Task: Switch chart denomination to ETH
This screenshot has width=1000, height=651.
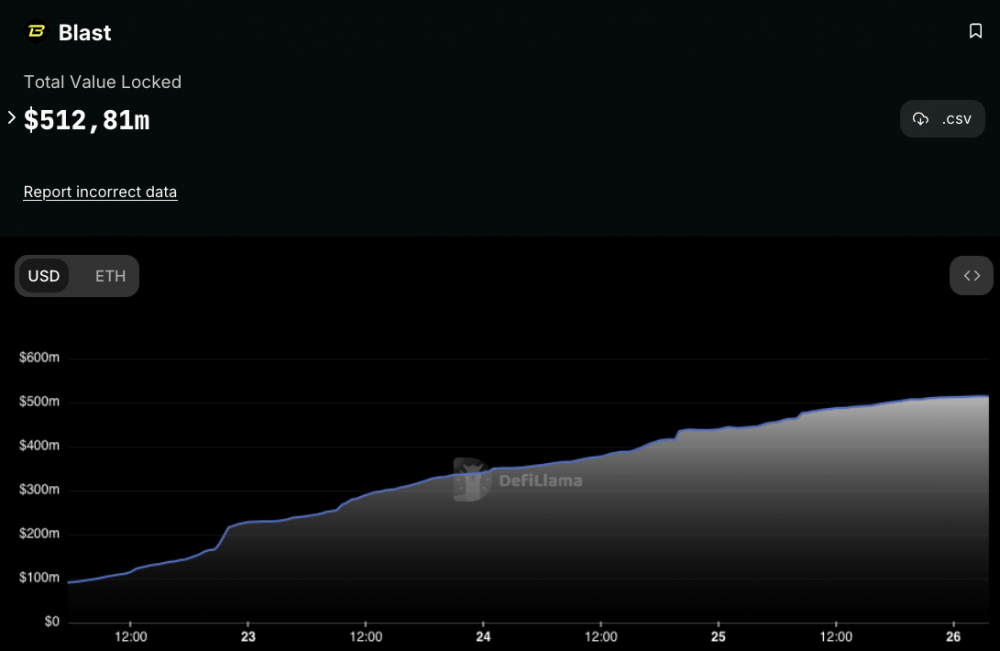Action: pyautogui.click(x=110, y=276)
